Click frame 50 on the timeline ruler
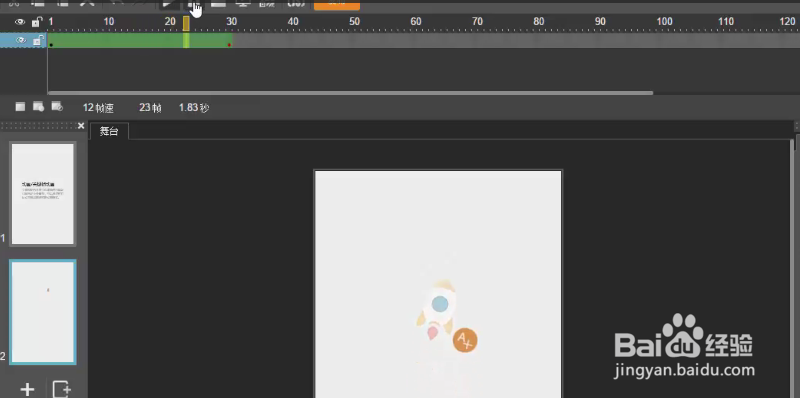This screenshot has height=398, width=800. (355, 21)
